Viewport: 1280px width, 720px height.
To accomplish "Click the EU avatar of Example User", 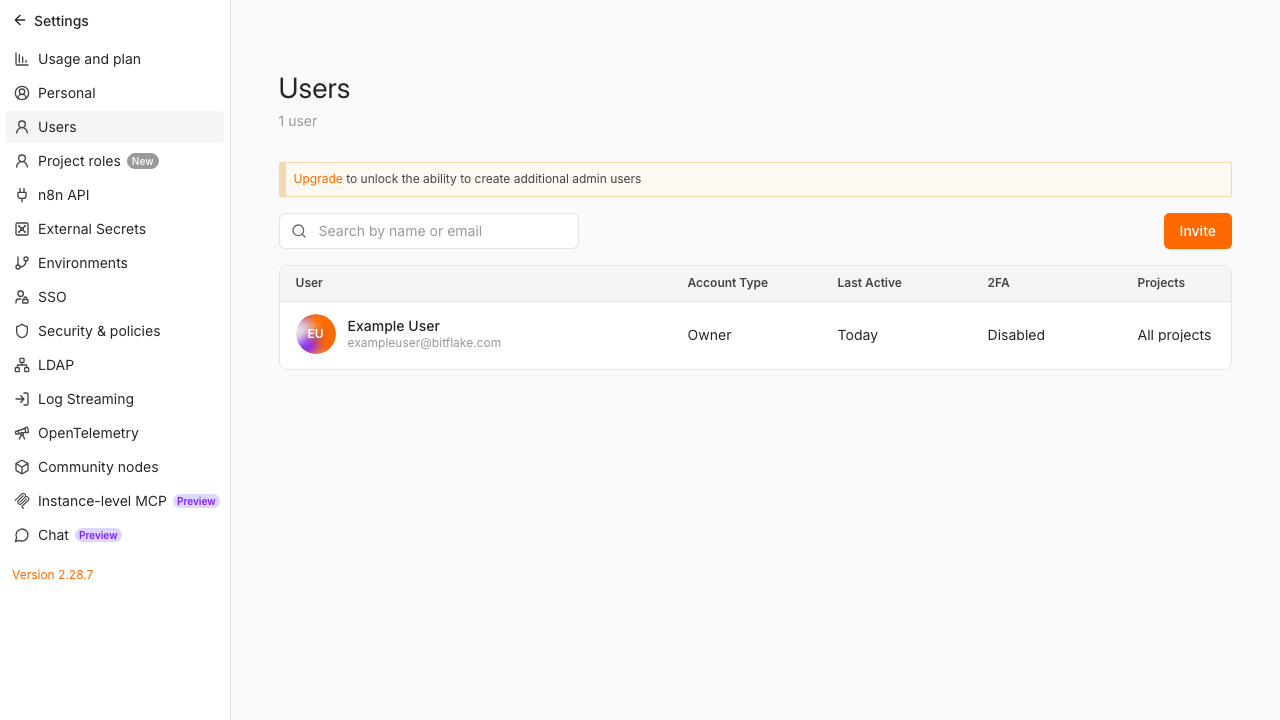I will [x=316, y=334].
